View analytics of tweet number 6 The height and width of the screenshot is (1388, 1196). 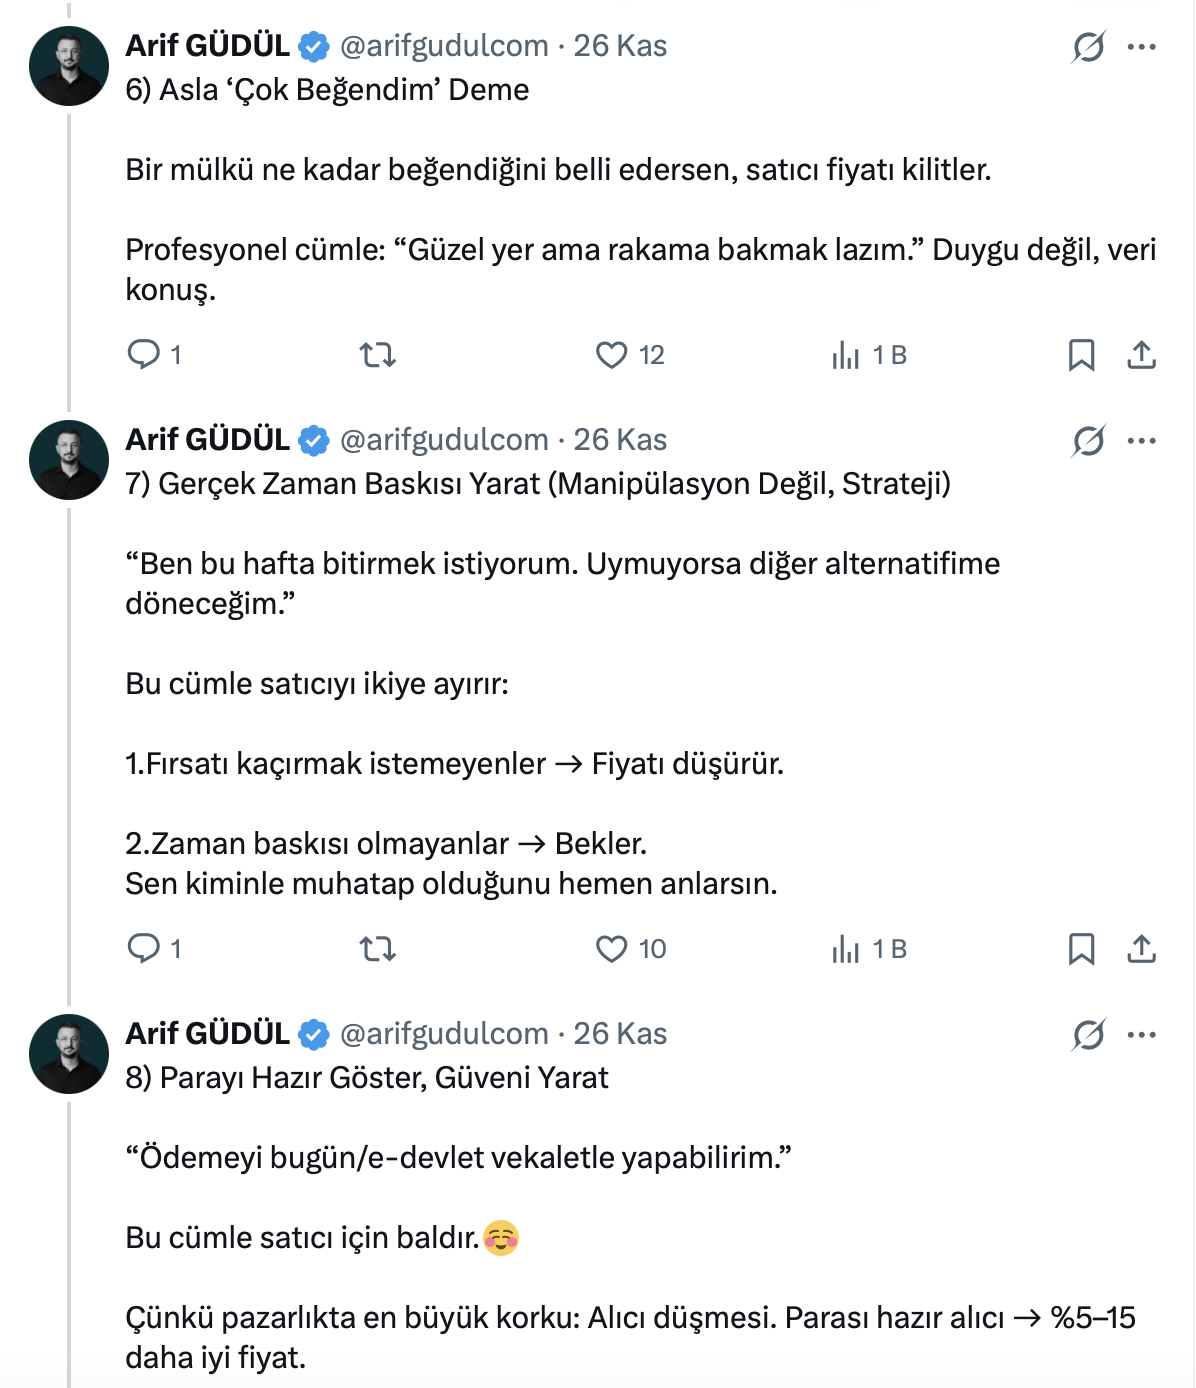point(846,355)
